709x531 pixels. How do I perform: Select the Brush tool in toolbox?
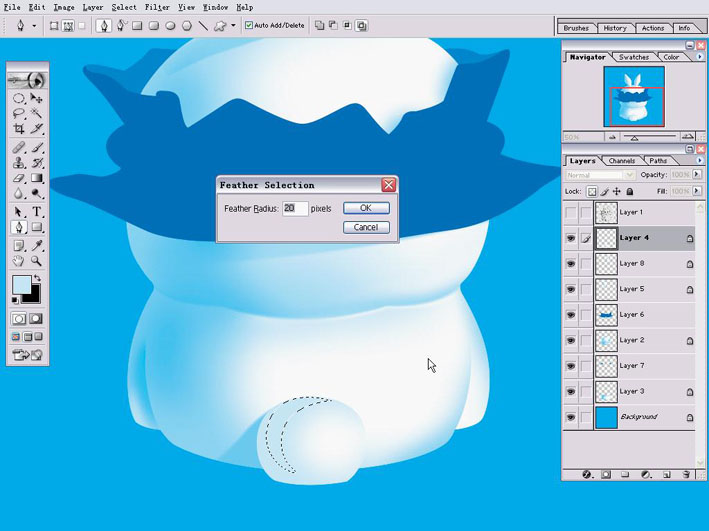coord(37,147)
